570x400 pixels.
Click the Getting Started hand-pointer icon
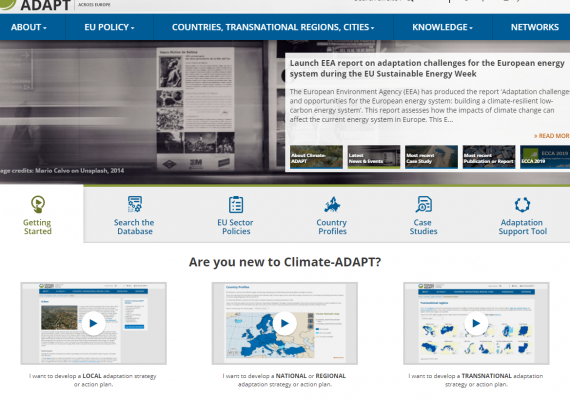click(x=38, y=204)
